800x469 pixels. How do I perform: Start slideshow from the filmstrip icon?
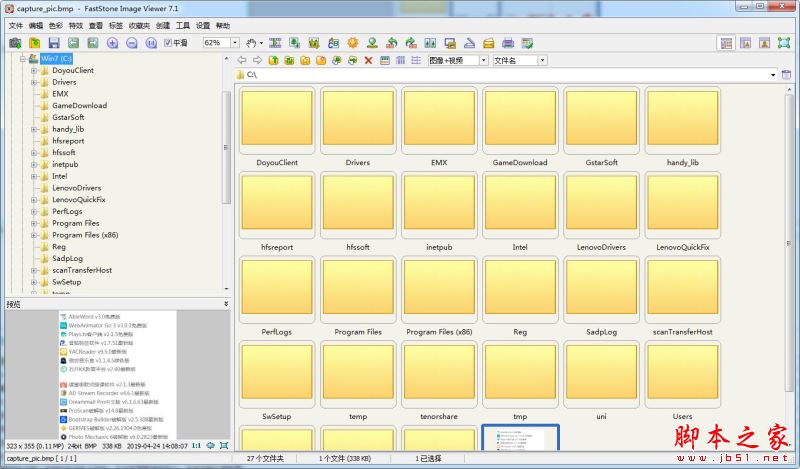pyautogui.click(x=275, y=43)
